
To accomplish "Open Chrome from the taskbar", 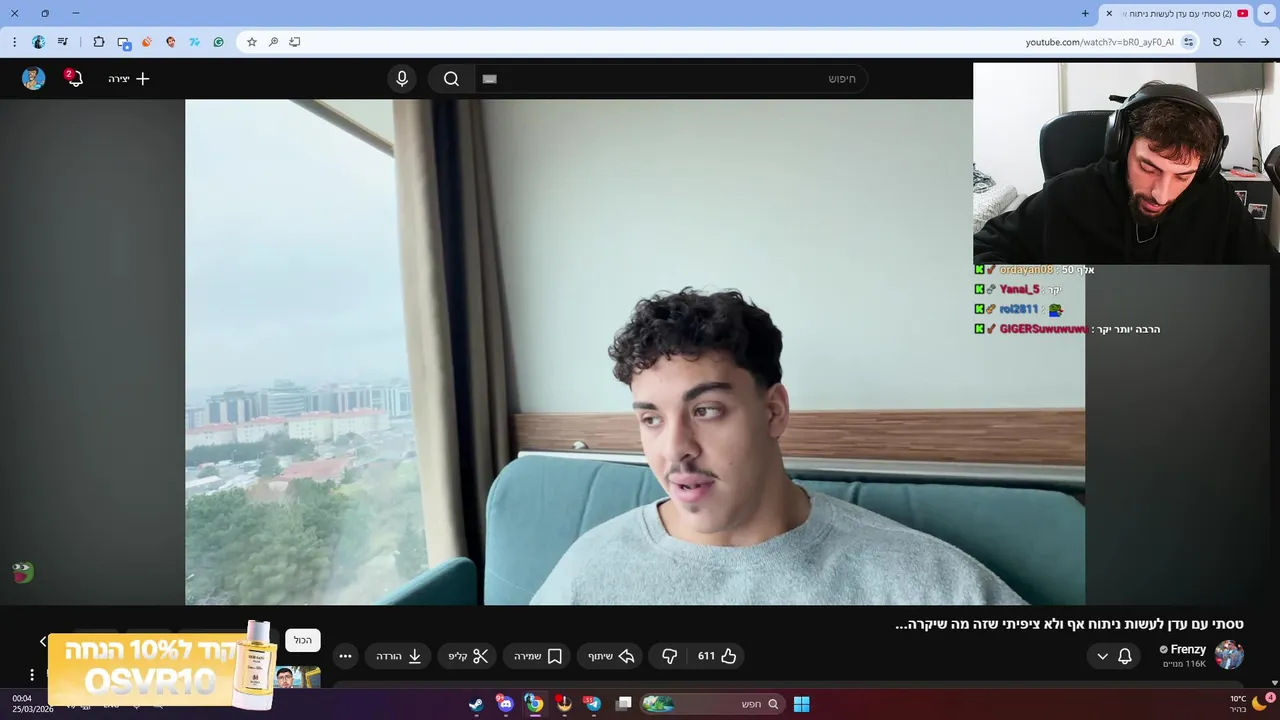I will click(534, 704).
